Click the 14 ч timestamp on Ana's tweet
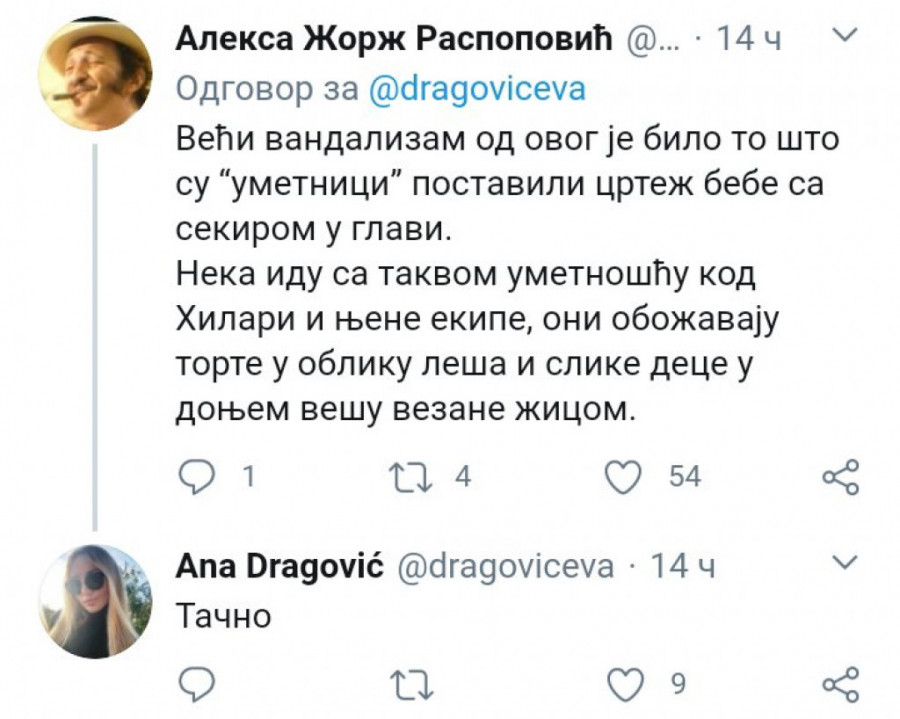Viewport: 900px width, 719px height. (683, 566)
